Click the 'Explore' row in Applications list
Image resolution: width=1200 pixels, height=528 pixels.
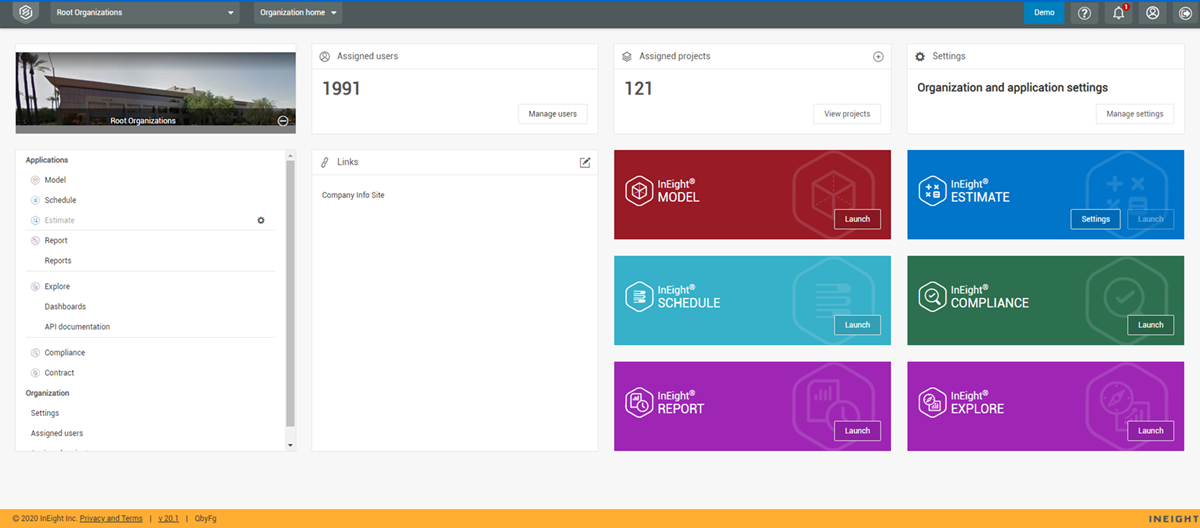[x=150, y=287]
